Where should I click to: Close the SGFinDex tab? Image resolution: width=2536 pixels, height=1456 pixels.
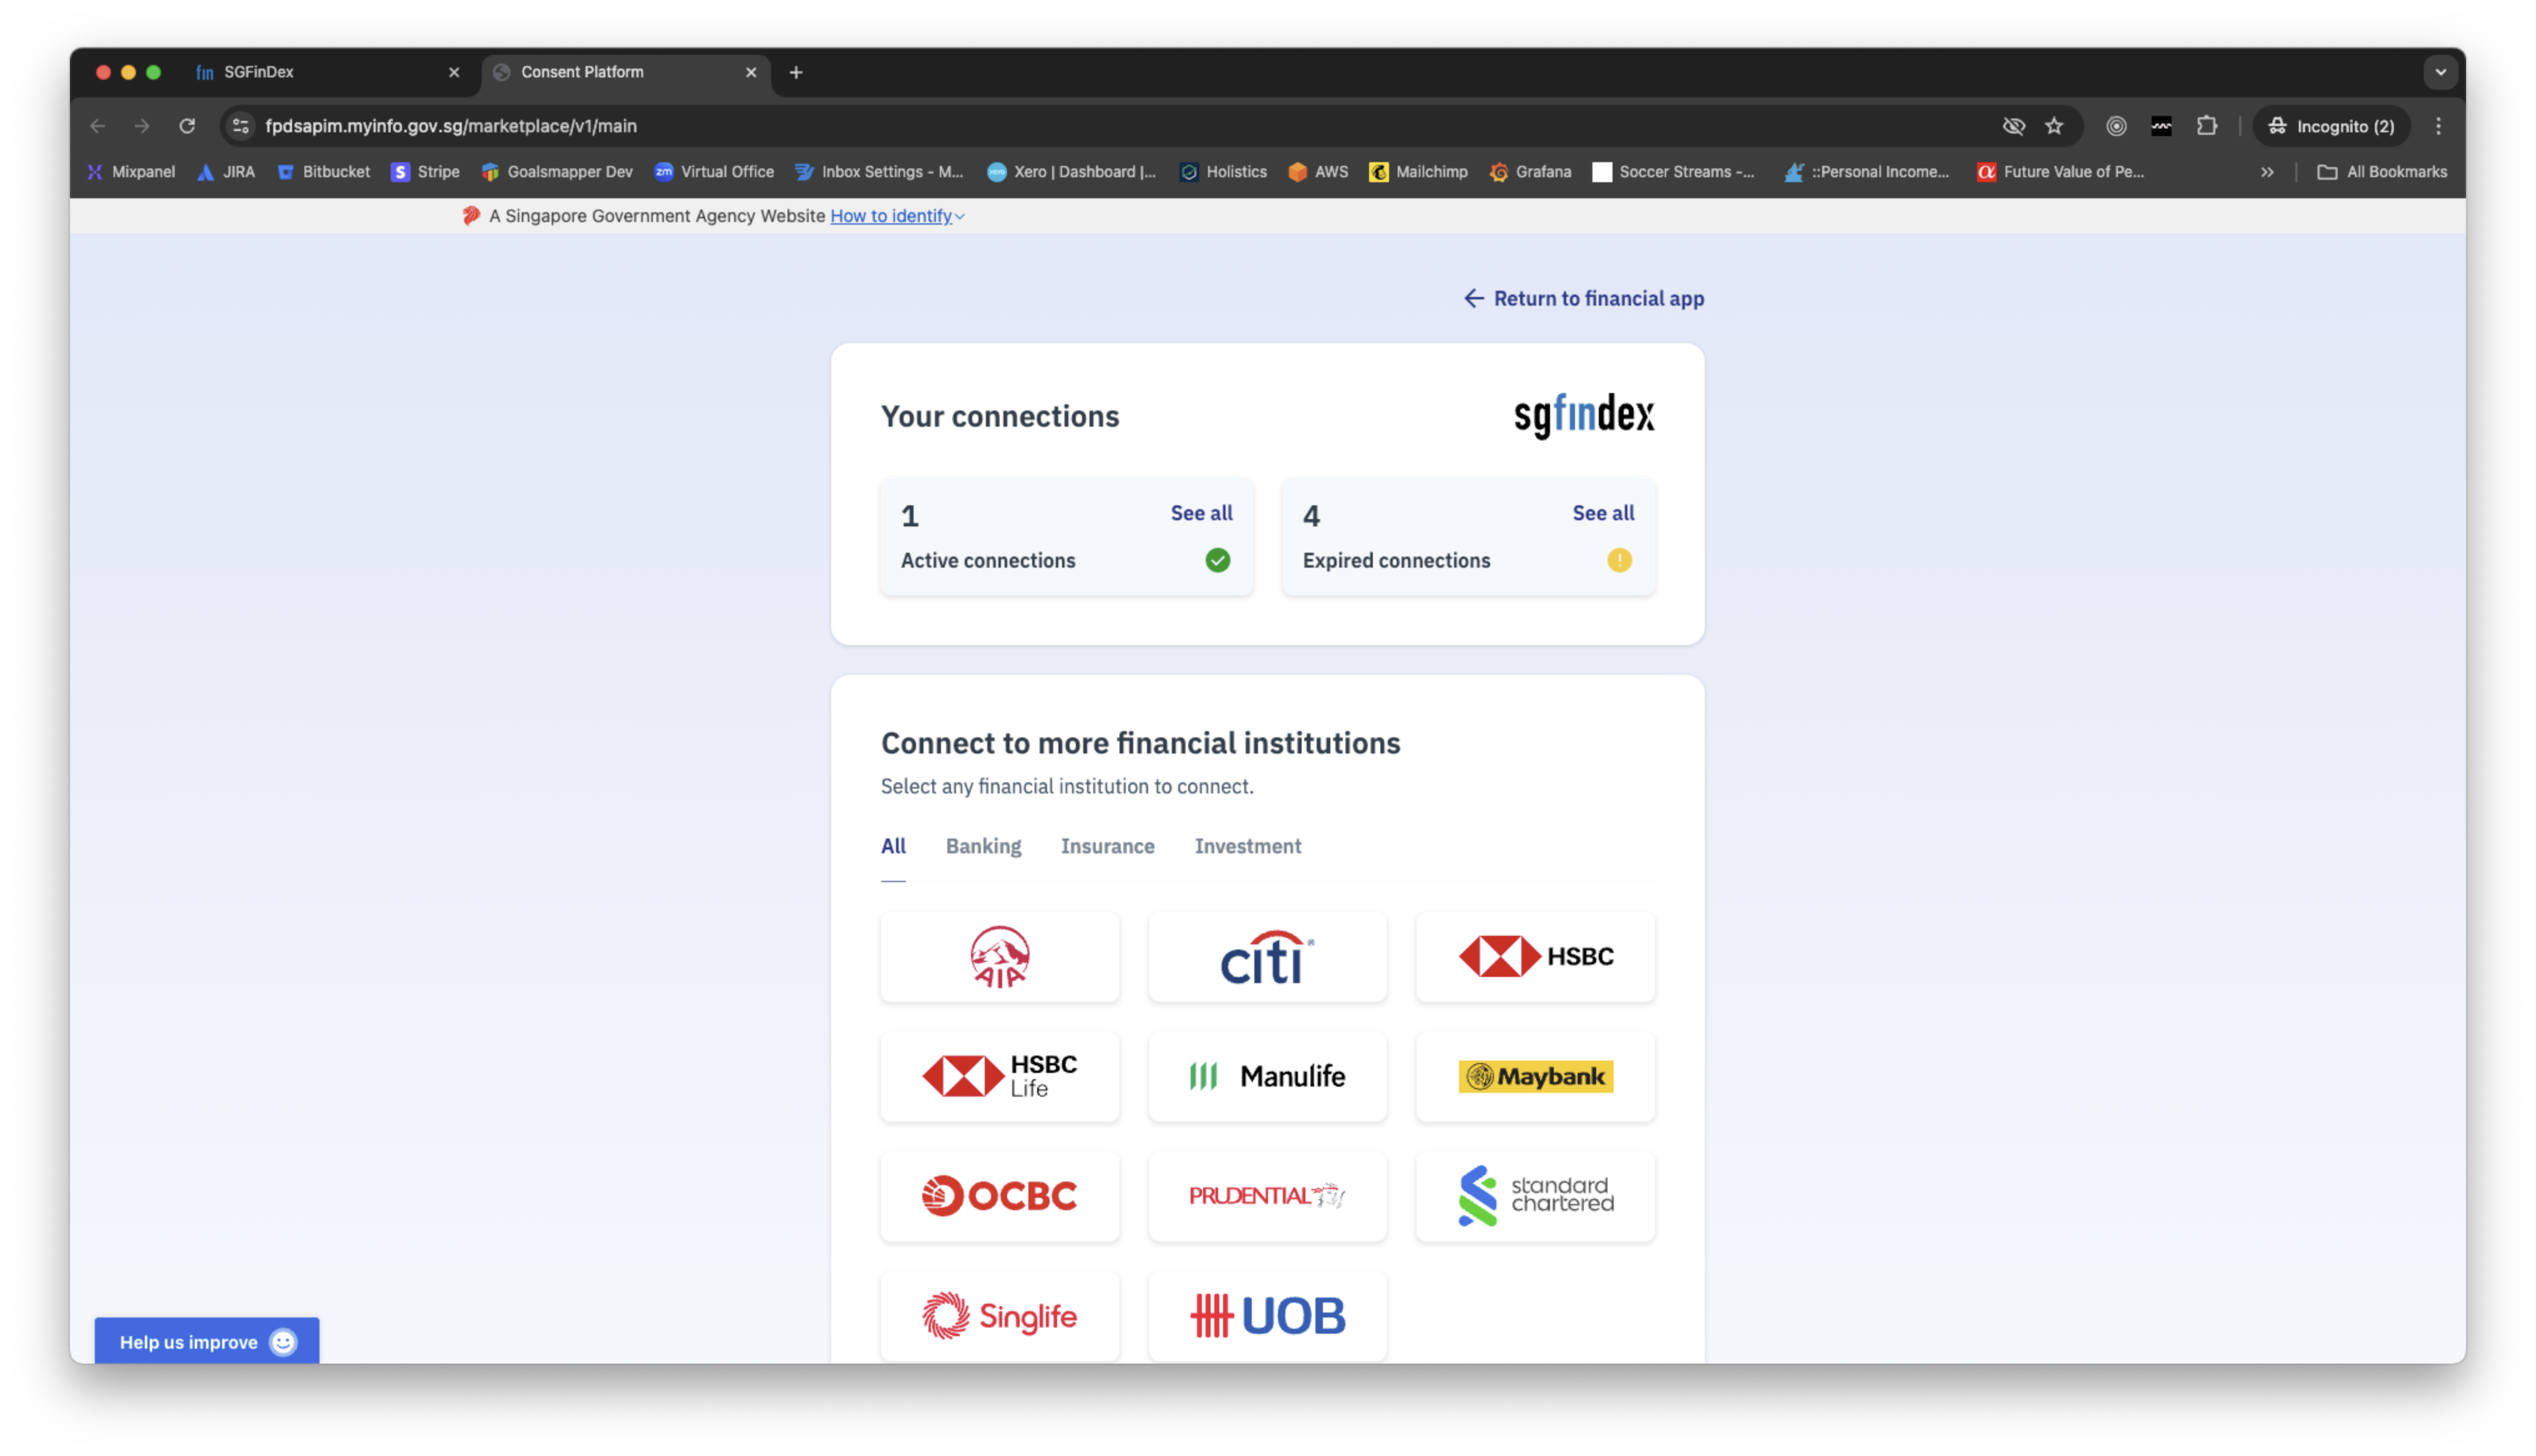point(454,72)
